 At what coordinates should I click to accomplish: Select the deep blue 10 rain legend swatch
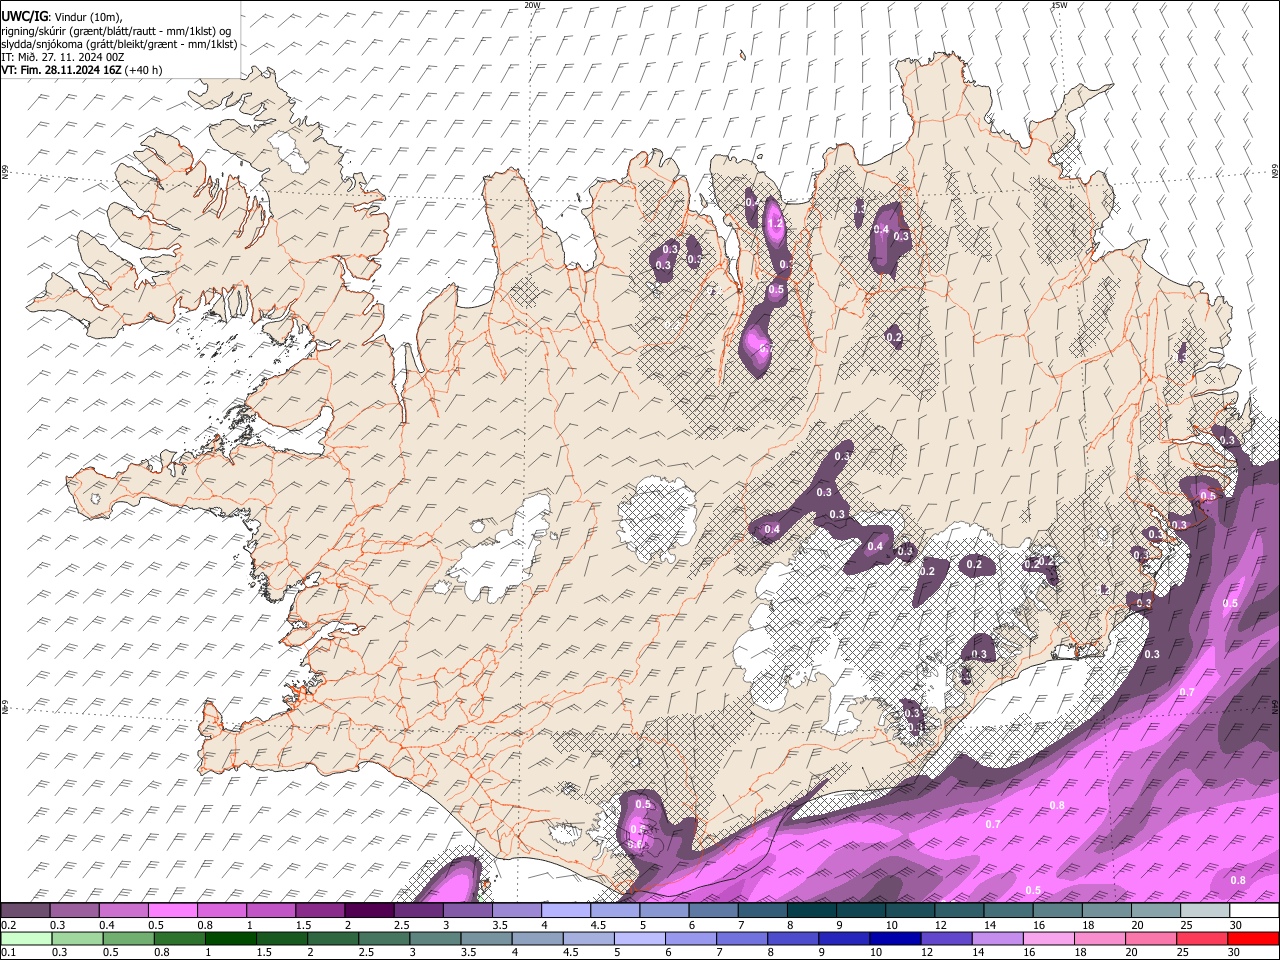point(894,938)
